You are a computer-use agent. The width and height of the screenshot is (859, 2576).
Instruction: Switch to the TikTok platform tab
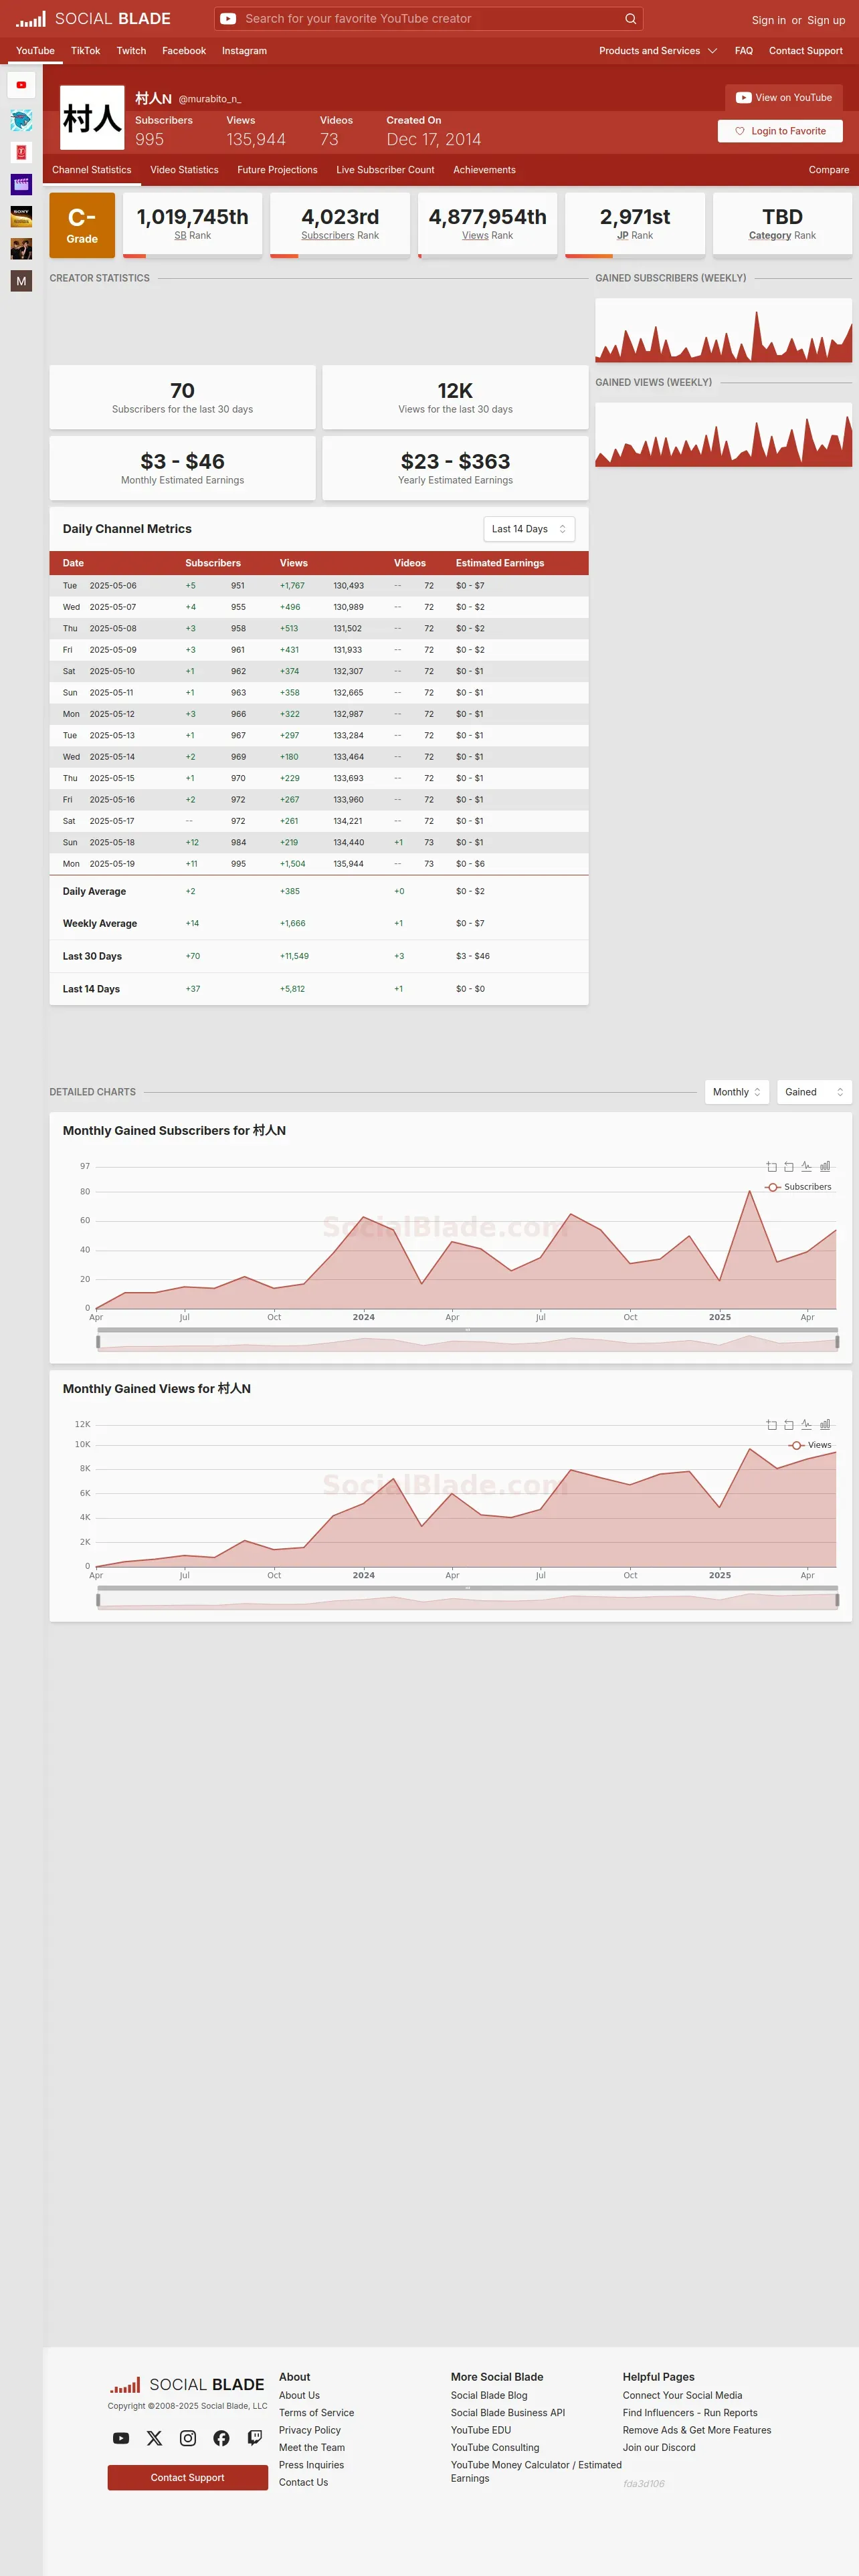click(85, 51)
